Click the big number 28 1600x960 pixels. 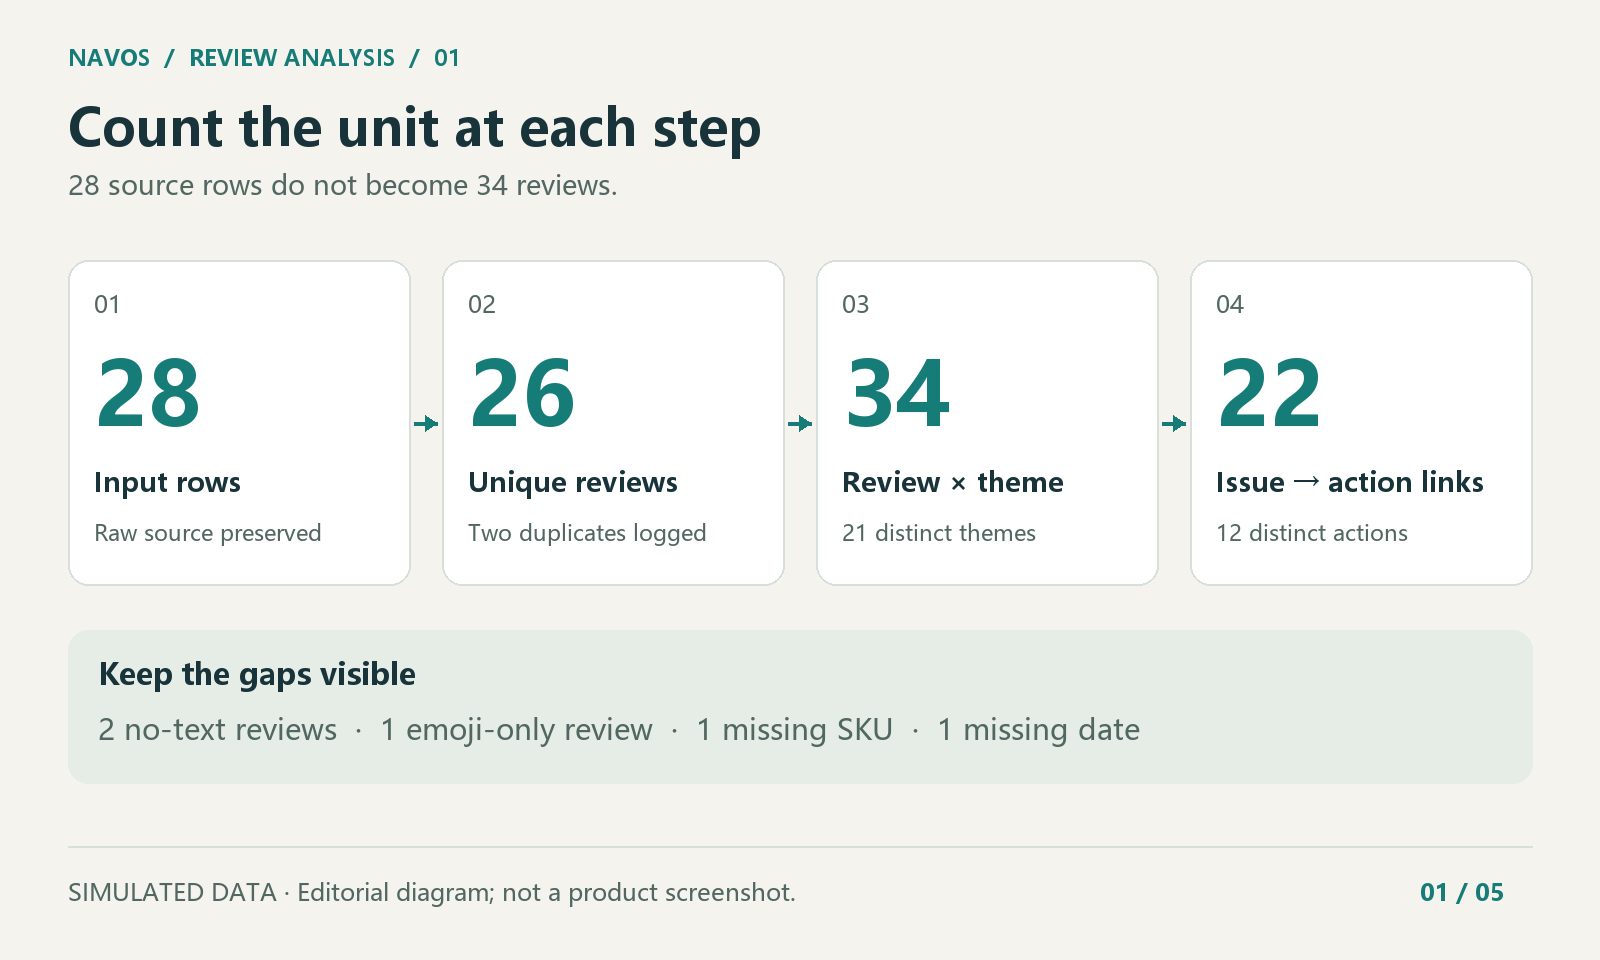pyautogui.click(x=148, y=393)
